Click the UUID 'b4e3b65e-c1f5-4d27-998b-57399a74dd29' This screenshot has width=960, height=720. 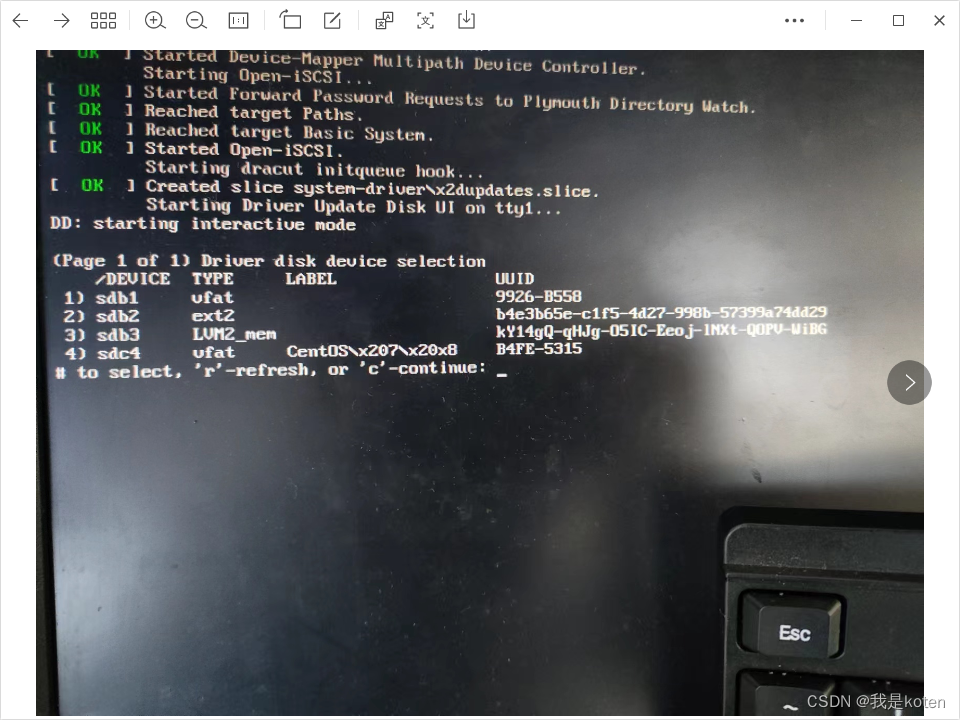(661, 313)
